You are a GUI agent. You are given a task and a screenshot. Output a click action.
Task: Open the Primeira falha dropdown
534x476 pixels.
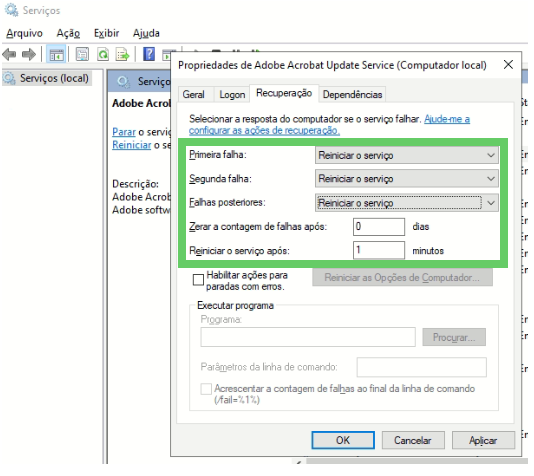(x=407, y=156)
